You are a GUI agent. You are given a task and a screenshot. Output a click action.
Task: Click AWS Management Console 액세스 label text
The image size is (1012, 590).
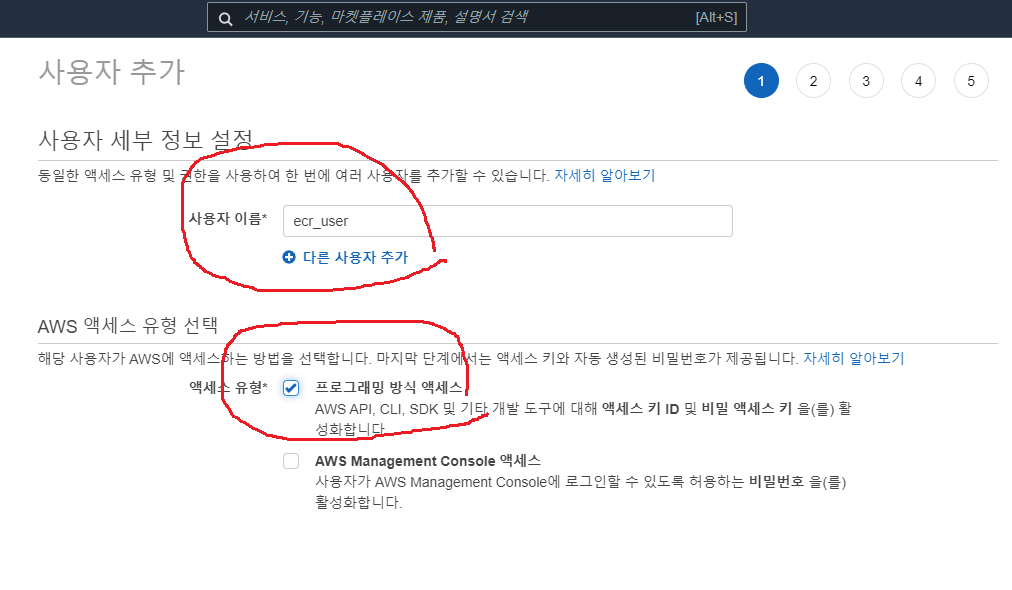pyautogui.click(x=427, y=461)
